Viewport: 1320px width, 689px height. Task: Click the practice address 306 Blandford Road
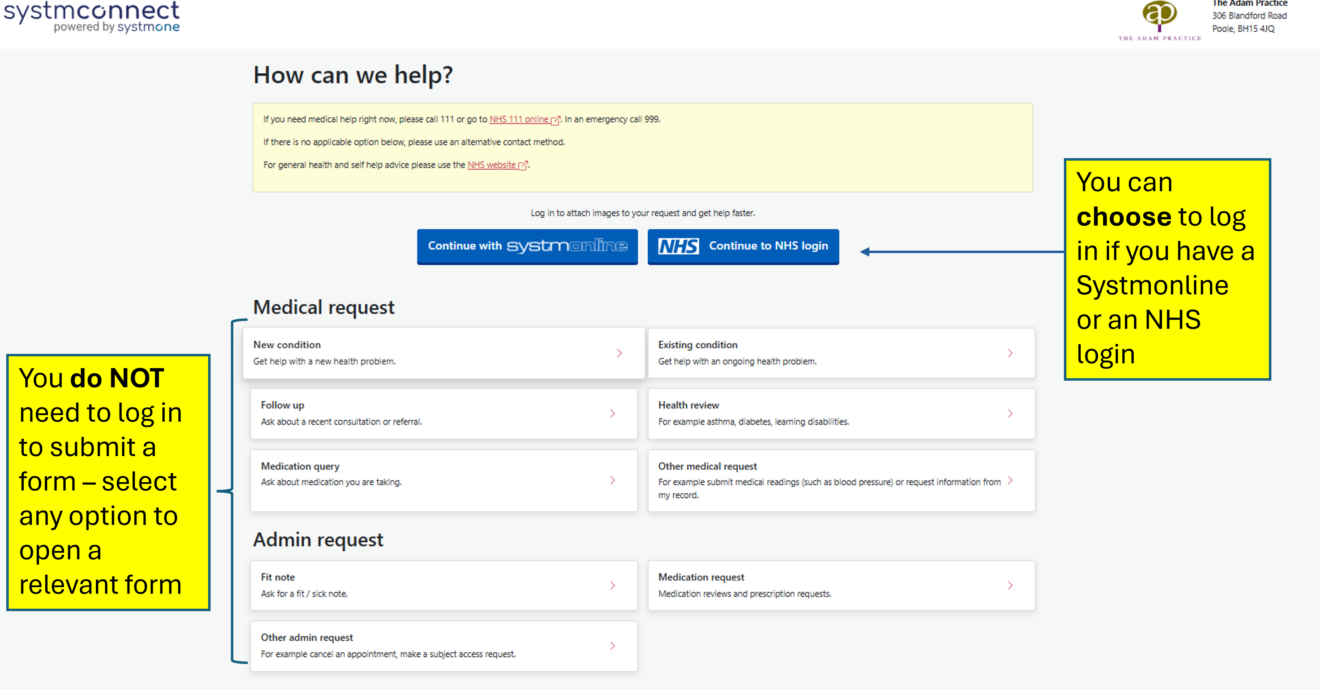1249,16
